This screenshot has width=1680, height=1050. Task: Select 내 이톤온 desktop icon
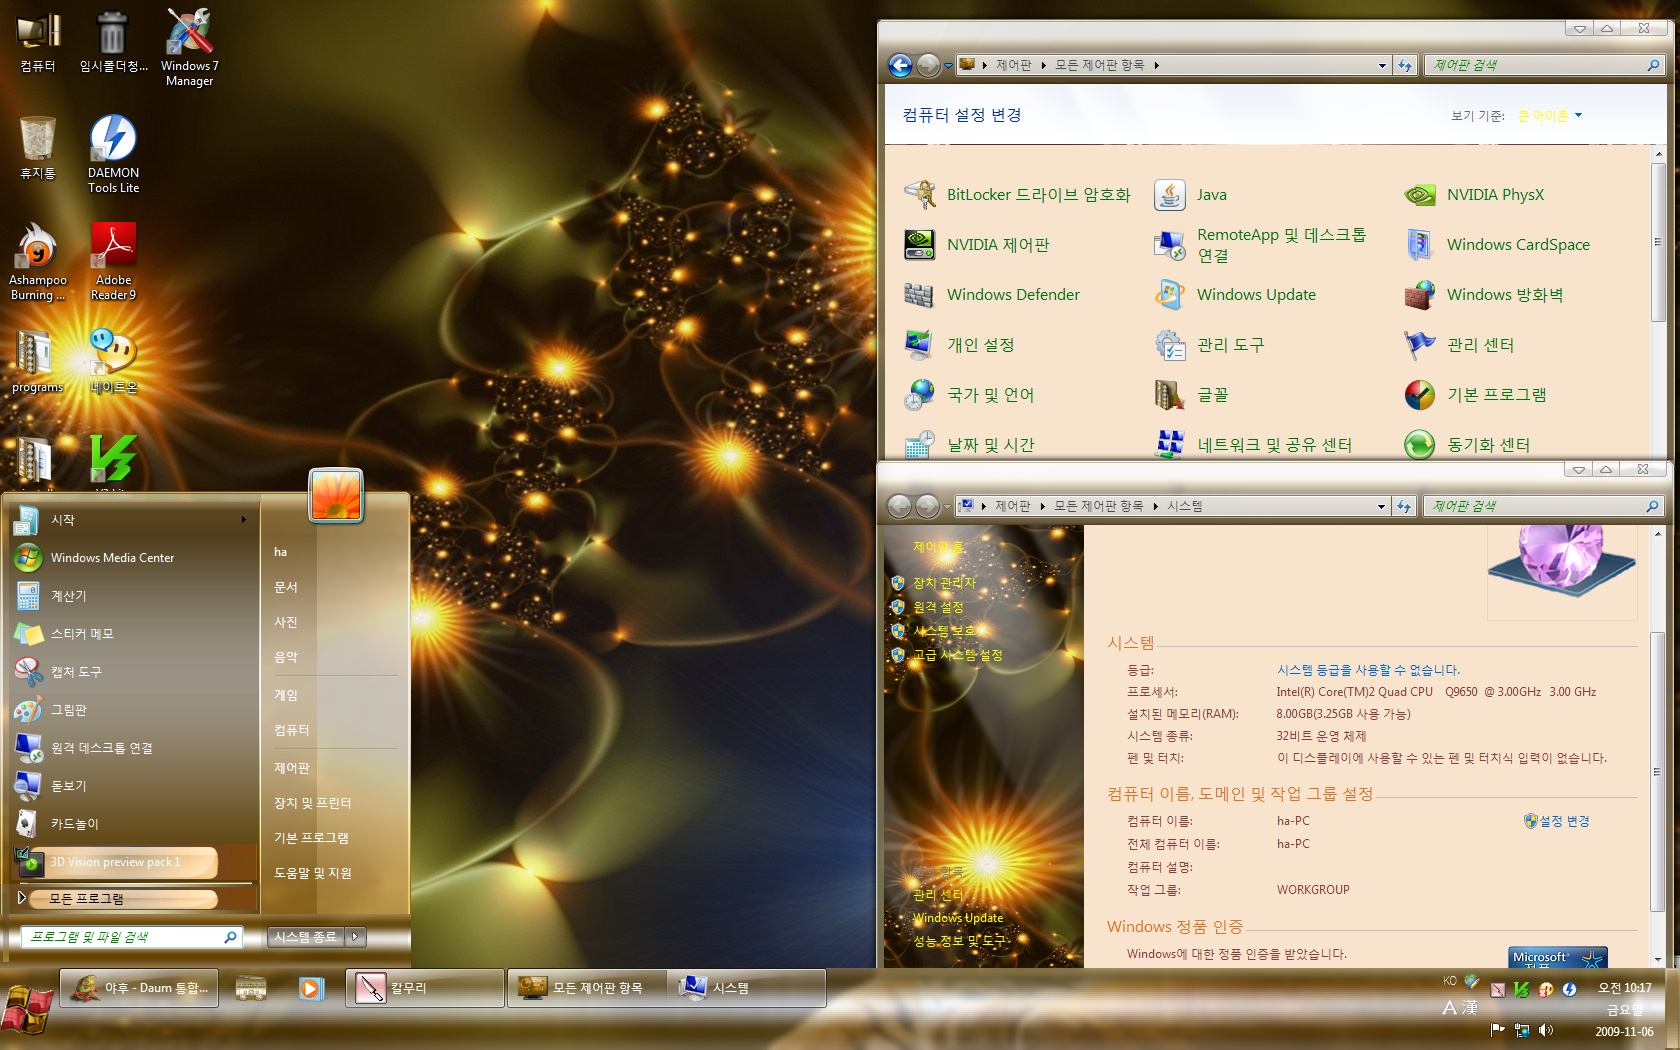pos(113,360)
